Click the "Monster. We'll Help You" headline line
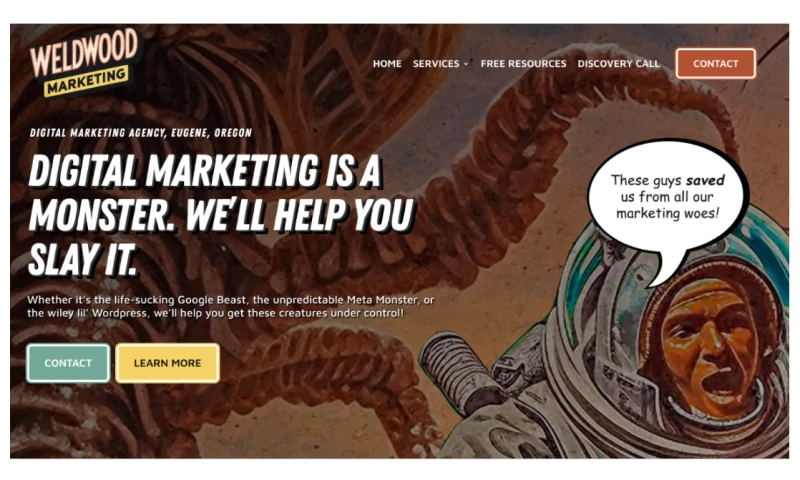This screenshot has width=800, height=480. [220, 215]
